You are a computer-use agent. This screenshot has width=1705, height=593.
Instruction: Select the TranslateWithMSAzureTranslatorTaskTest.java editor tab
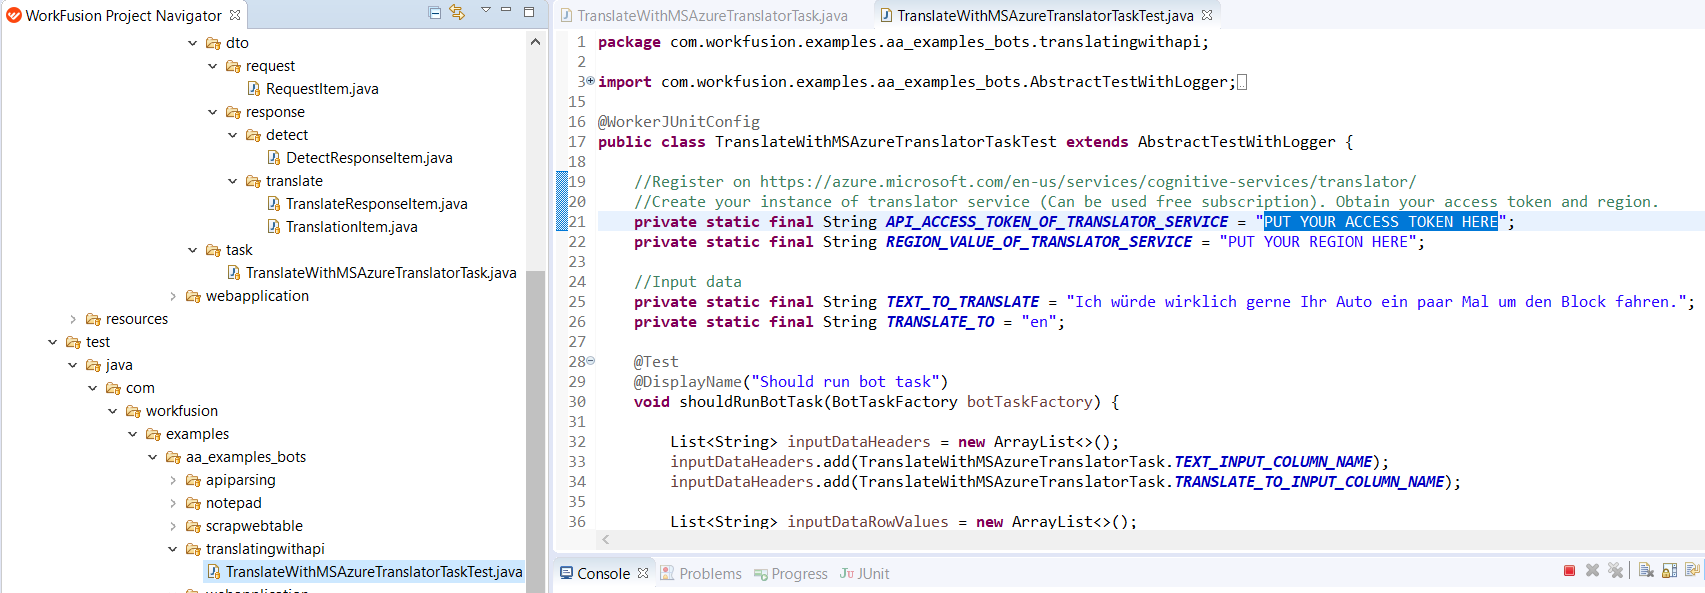coord(1045,15)
